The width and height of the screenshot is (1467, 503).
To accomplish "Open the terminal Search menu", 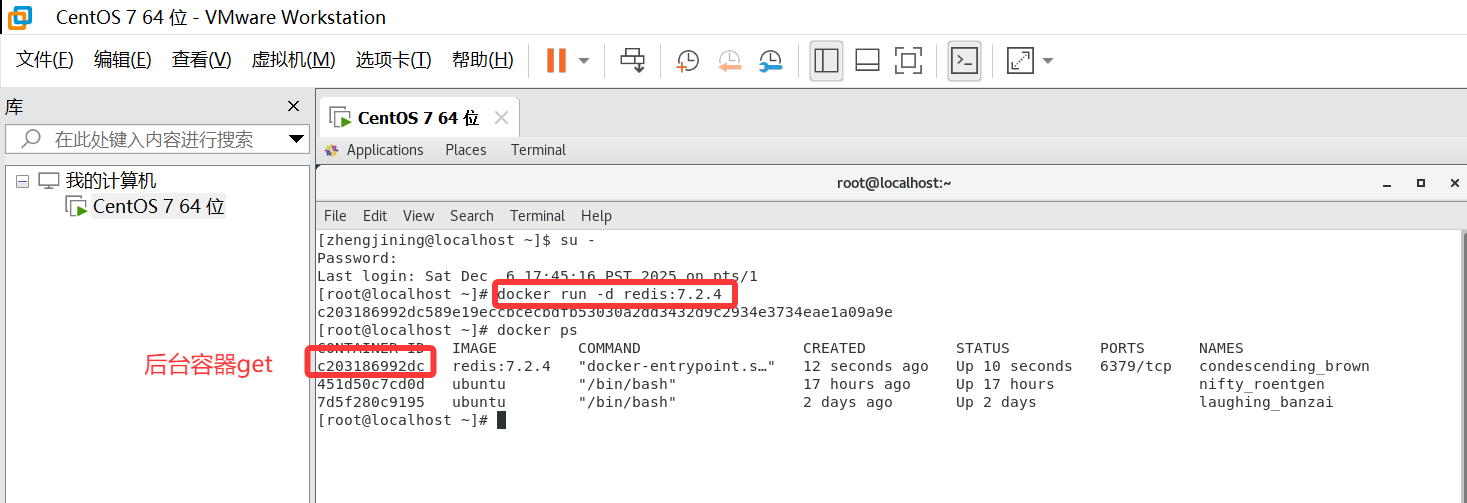I will coord(472,216).
